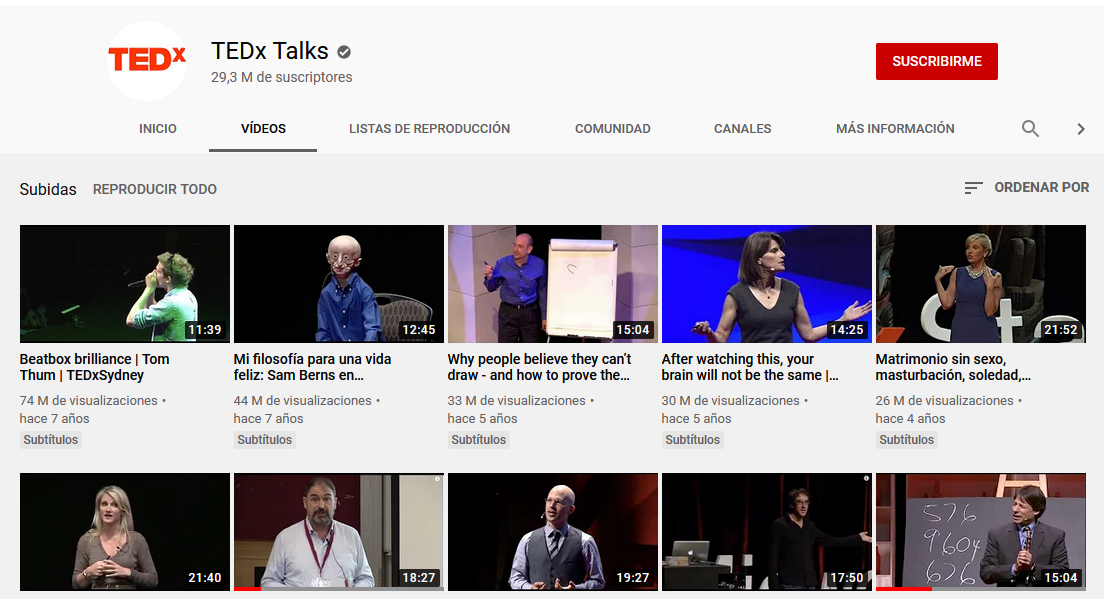Click the TEDx channel avatar logo
The image size is (1104, 599).
146,61
